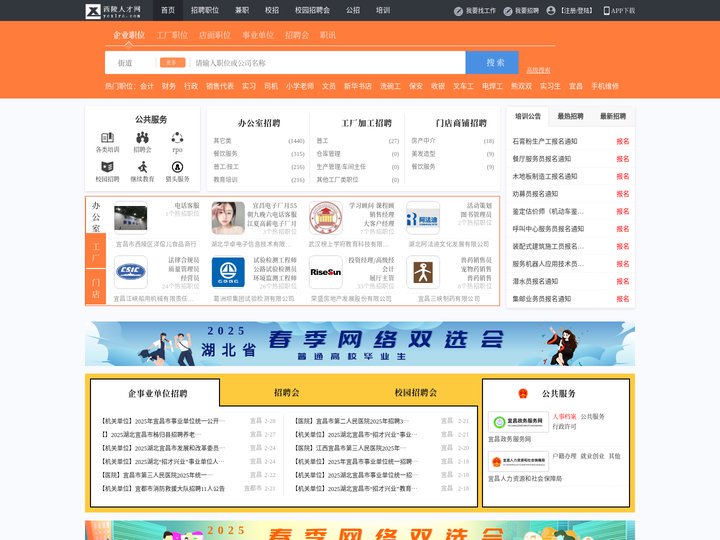Open 公招 in the top navigation

click(353, 10)
